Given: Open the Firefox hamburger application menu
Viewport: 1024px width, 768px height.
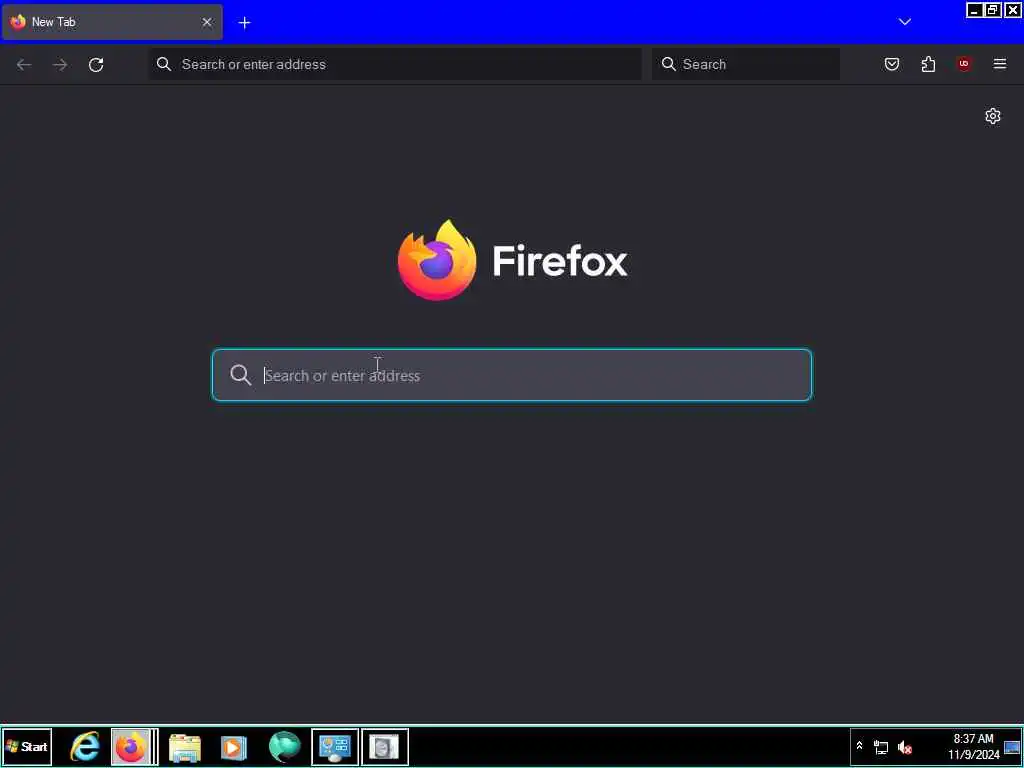Looking at the screenshot, I should pos(1000,64).
